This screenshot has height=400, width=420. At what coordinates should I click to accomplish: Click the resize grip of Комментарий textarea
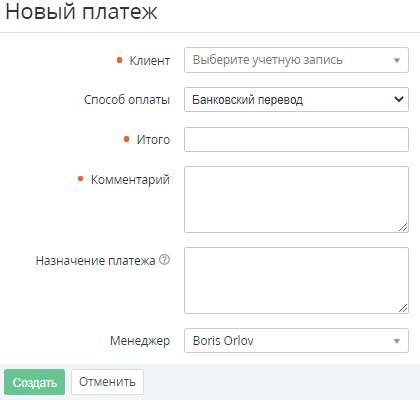coord(403,227)
